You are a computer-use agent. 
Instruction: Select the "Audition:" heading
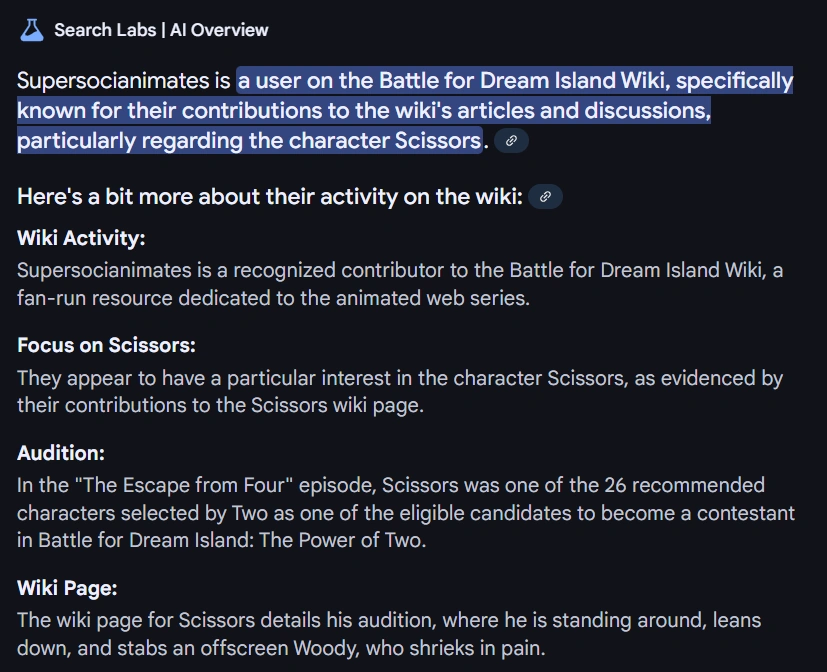(61, 453)
